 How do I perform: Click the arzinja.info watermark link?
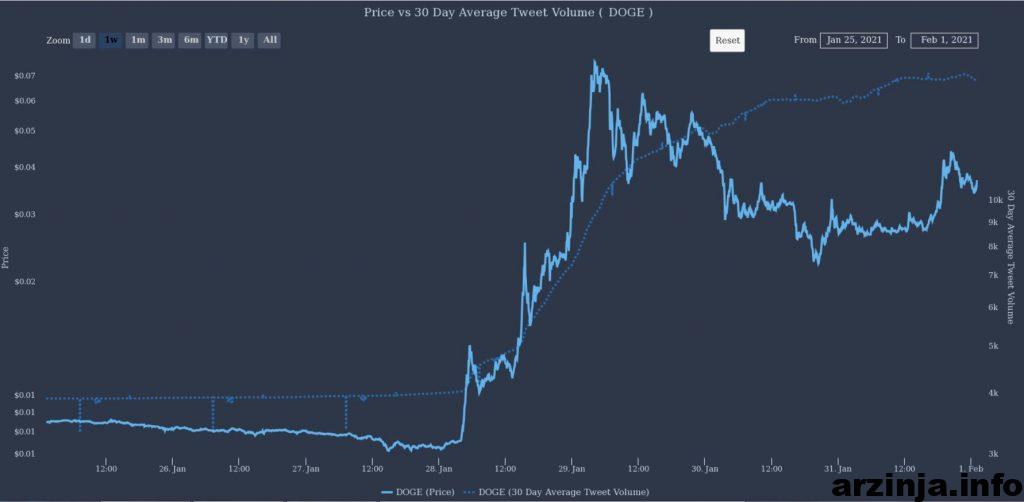(927, 485)
